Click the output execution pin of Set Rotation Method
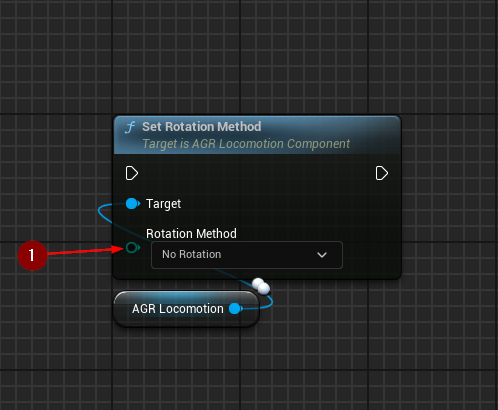498x410 pixels. point(382,173)
